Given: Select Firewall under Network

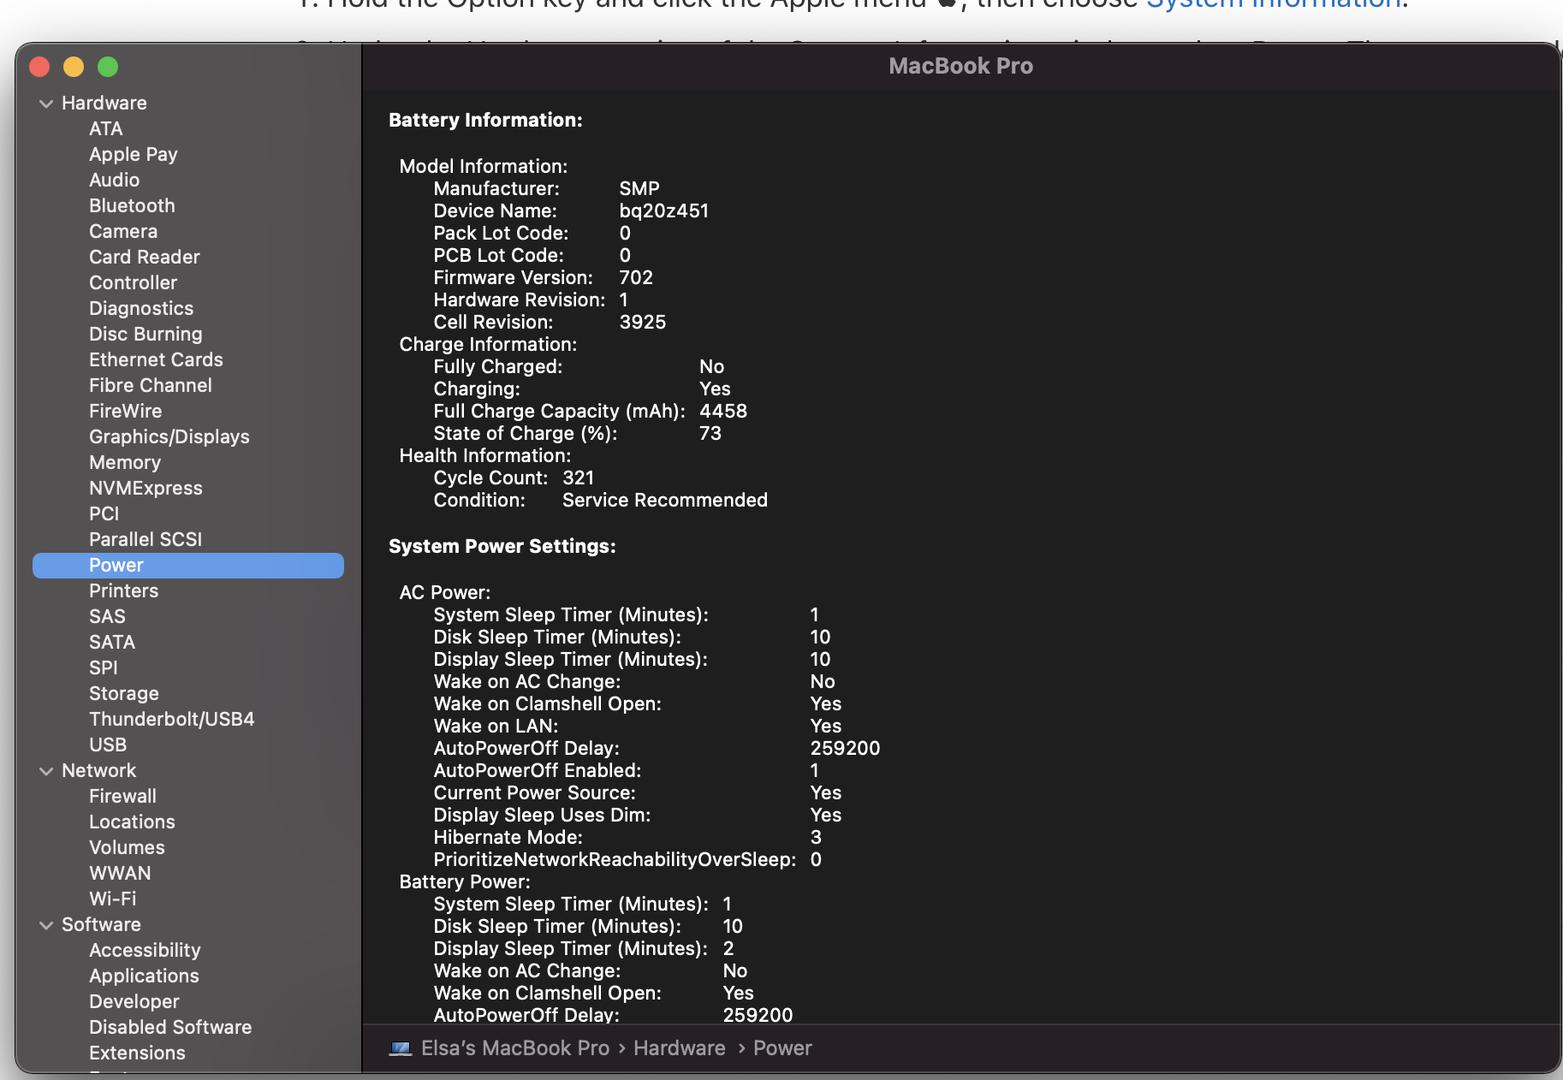Looking at the screenshot, I should (123, 796).
